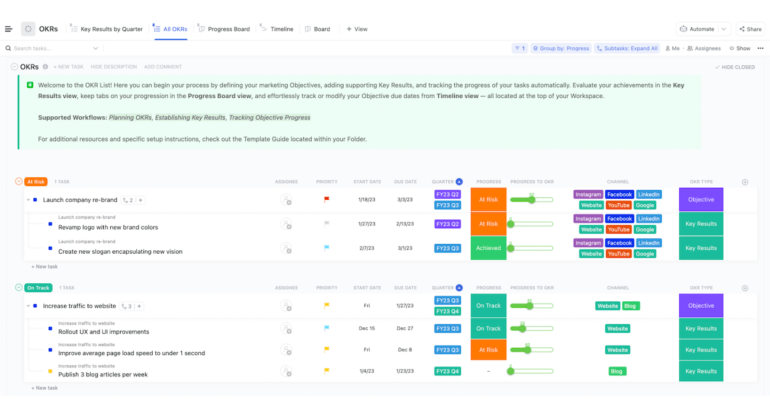Collapse the OKRs list section
The width and height of the screenshot is (770, 399).
14,67
